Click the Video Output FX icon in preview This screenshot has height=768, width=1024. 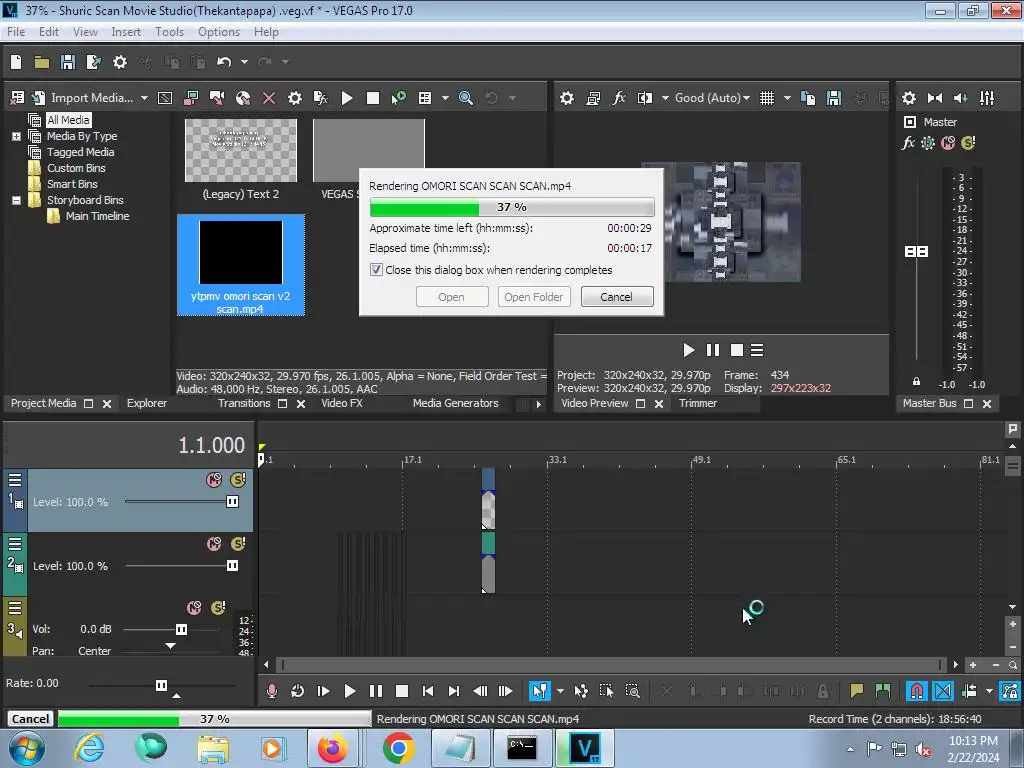pyautogui.click(x=618, y=98)
